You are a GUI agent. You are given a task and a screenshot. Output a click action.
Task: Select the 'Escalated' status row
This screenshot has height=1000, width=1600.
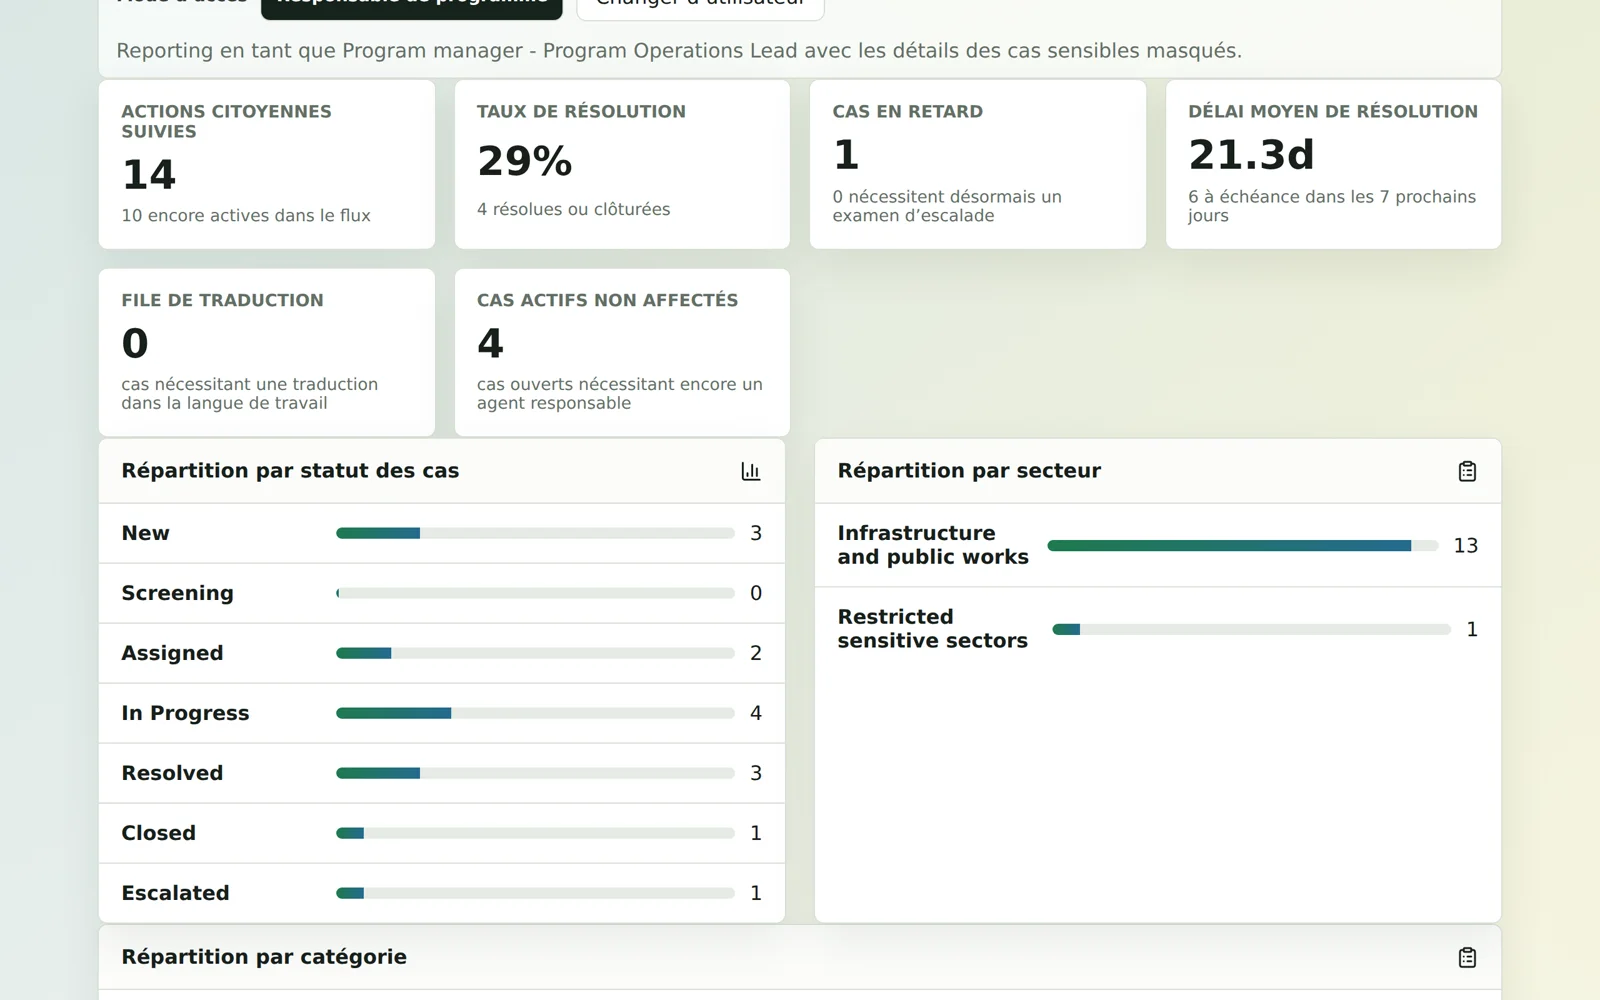442,893
